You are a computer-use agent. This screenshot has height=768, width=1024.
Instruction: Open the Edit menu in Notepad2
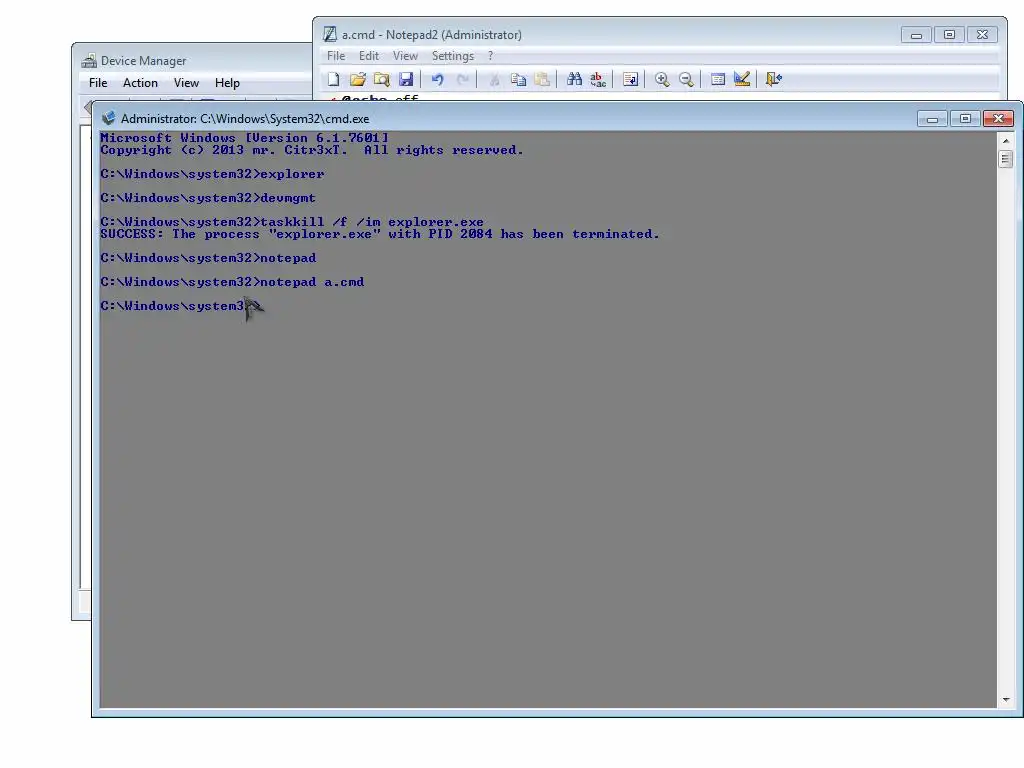[x=368, y=56]
